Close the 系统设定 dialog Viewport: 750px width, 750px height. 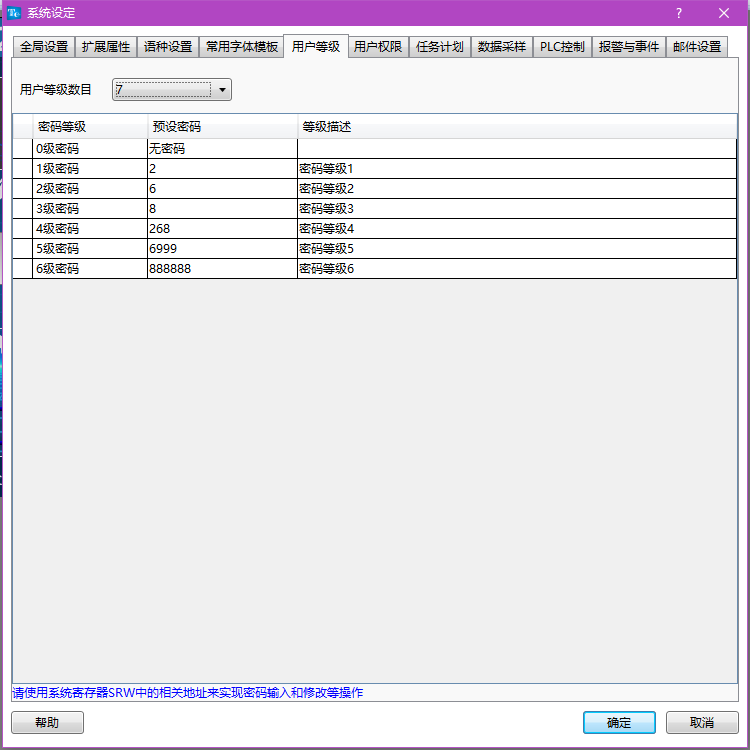[724, 13]
